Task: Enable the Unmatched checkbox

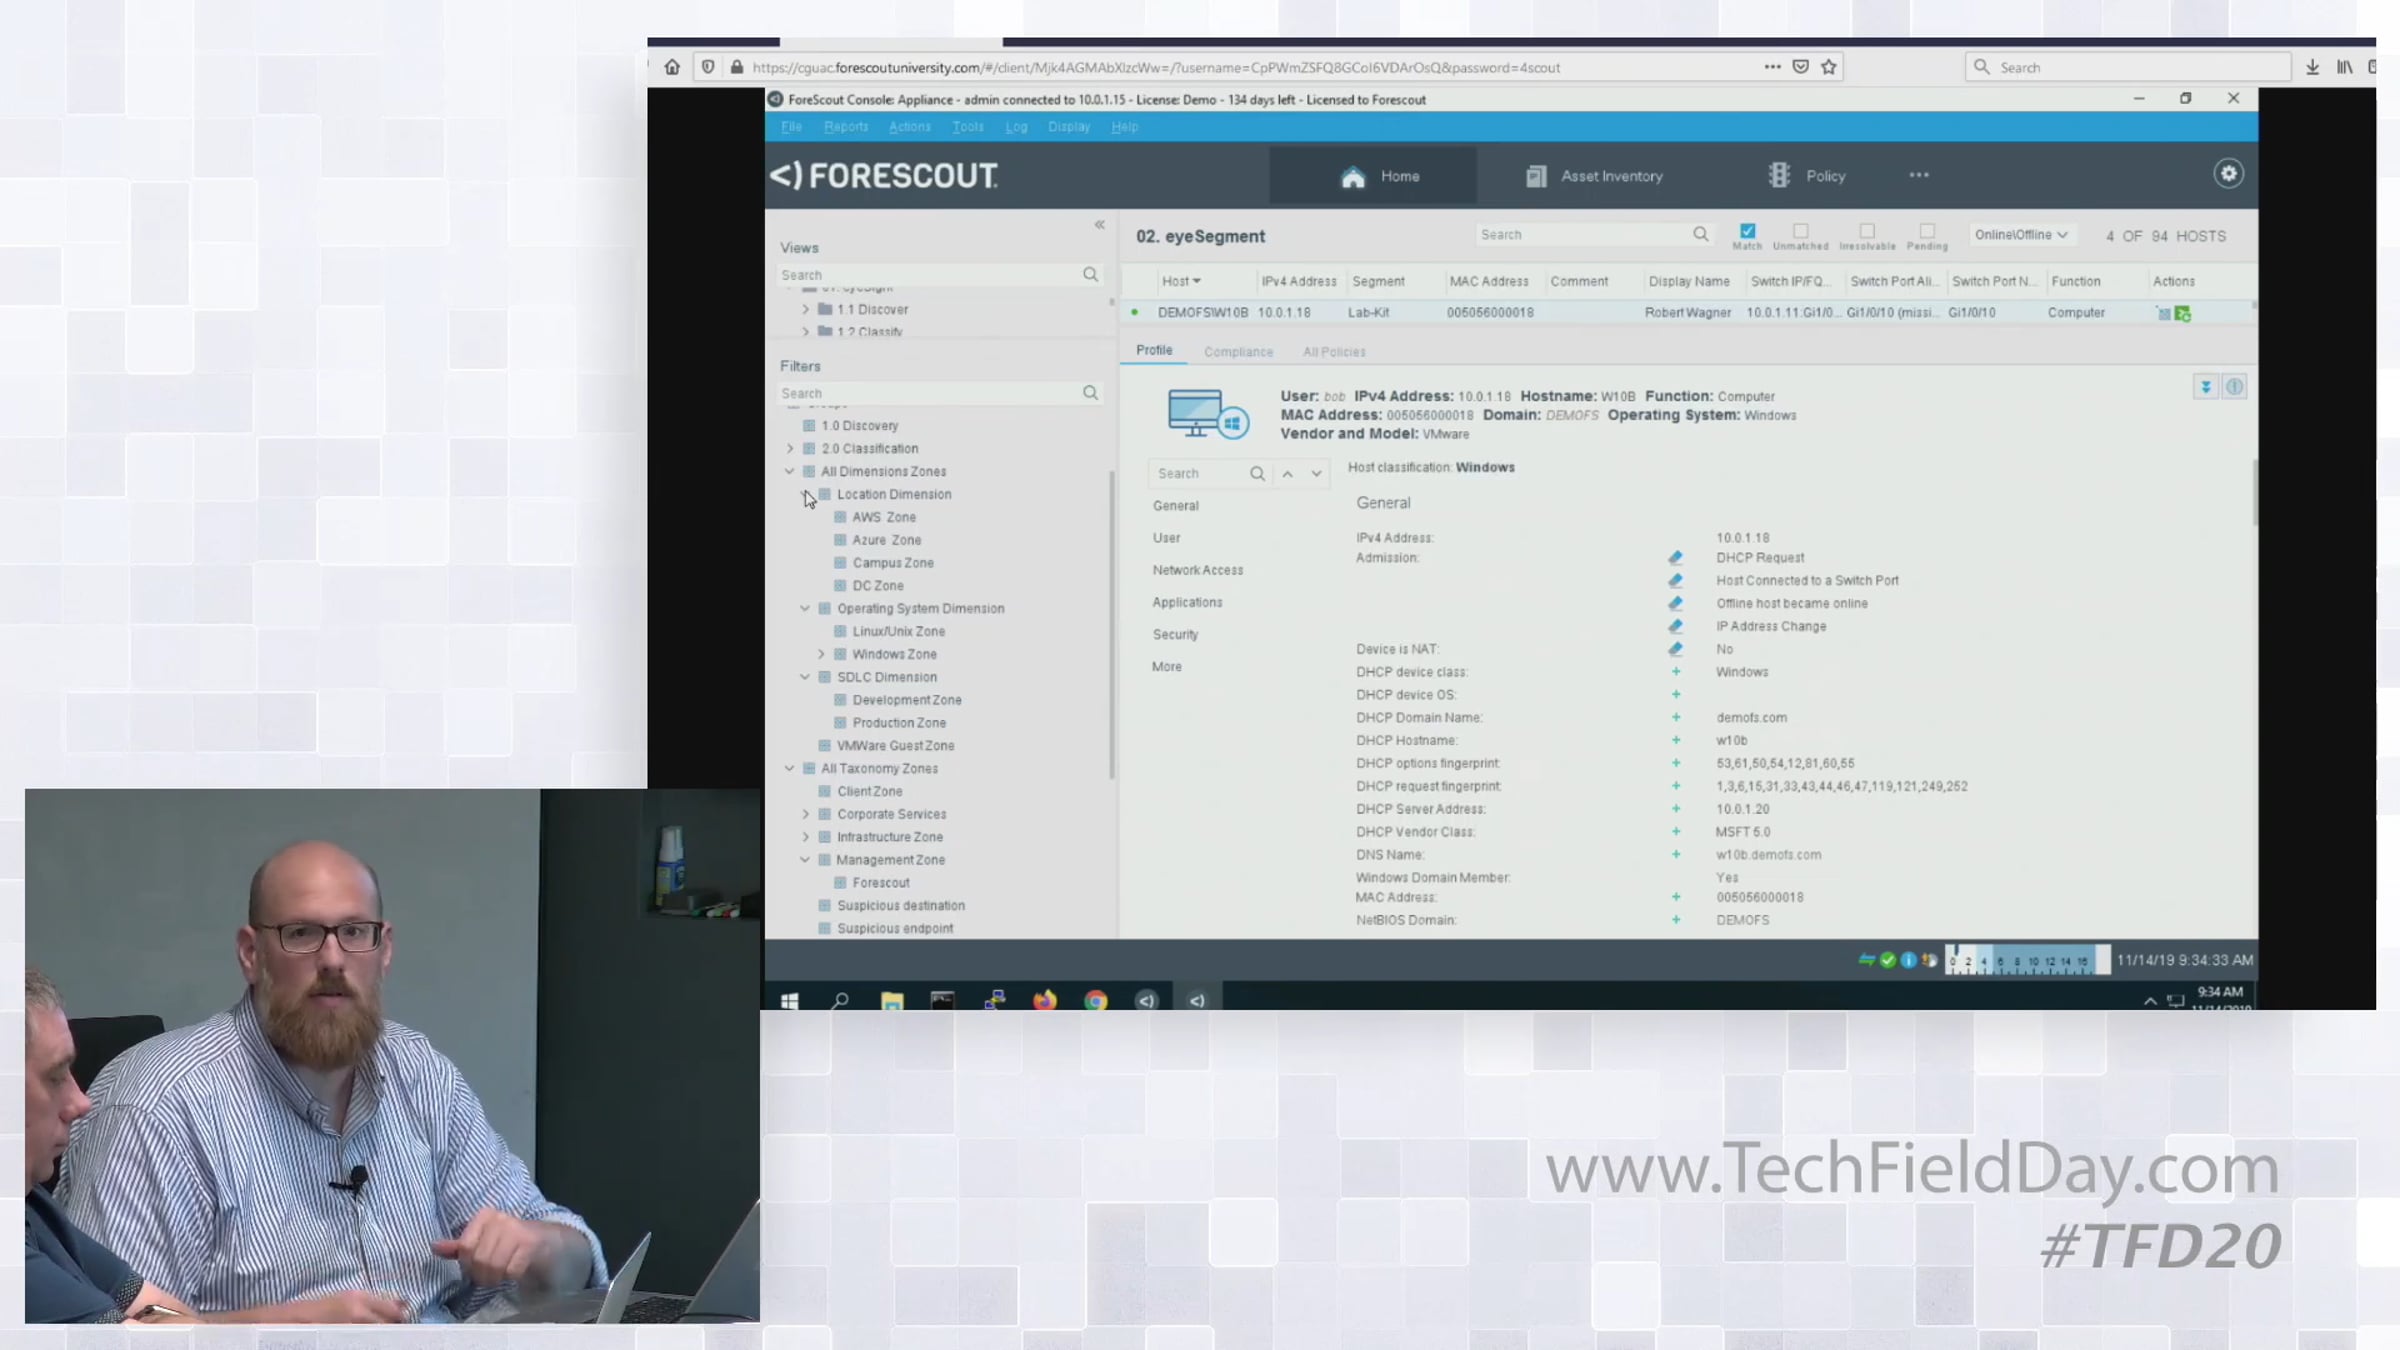Action: click(x=1800, y=231)
